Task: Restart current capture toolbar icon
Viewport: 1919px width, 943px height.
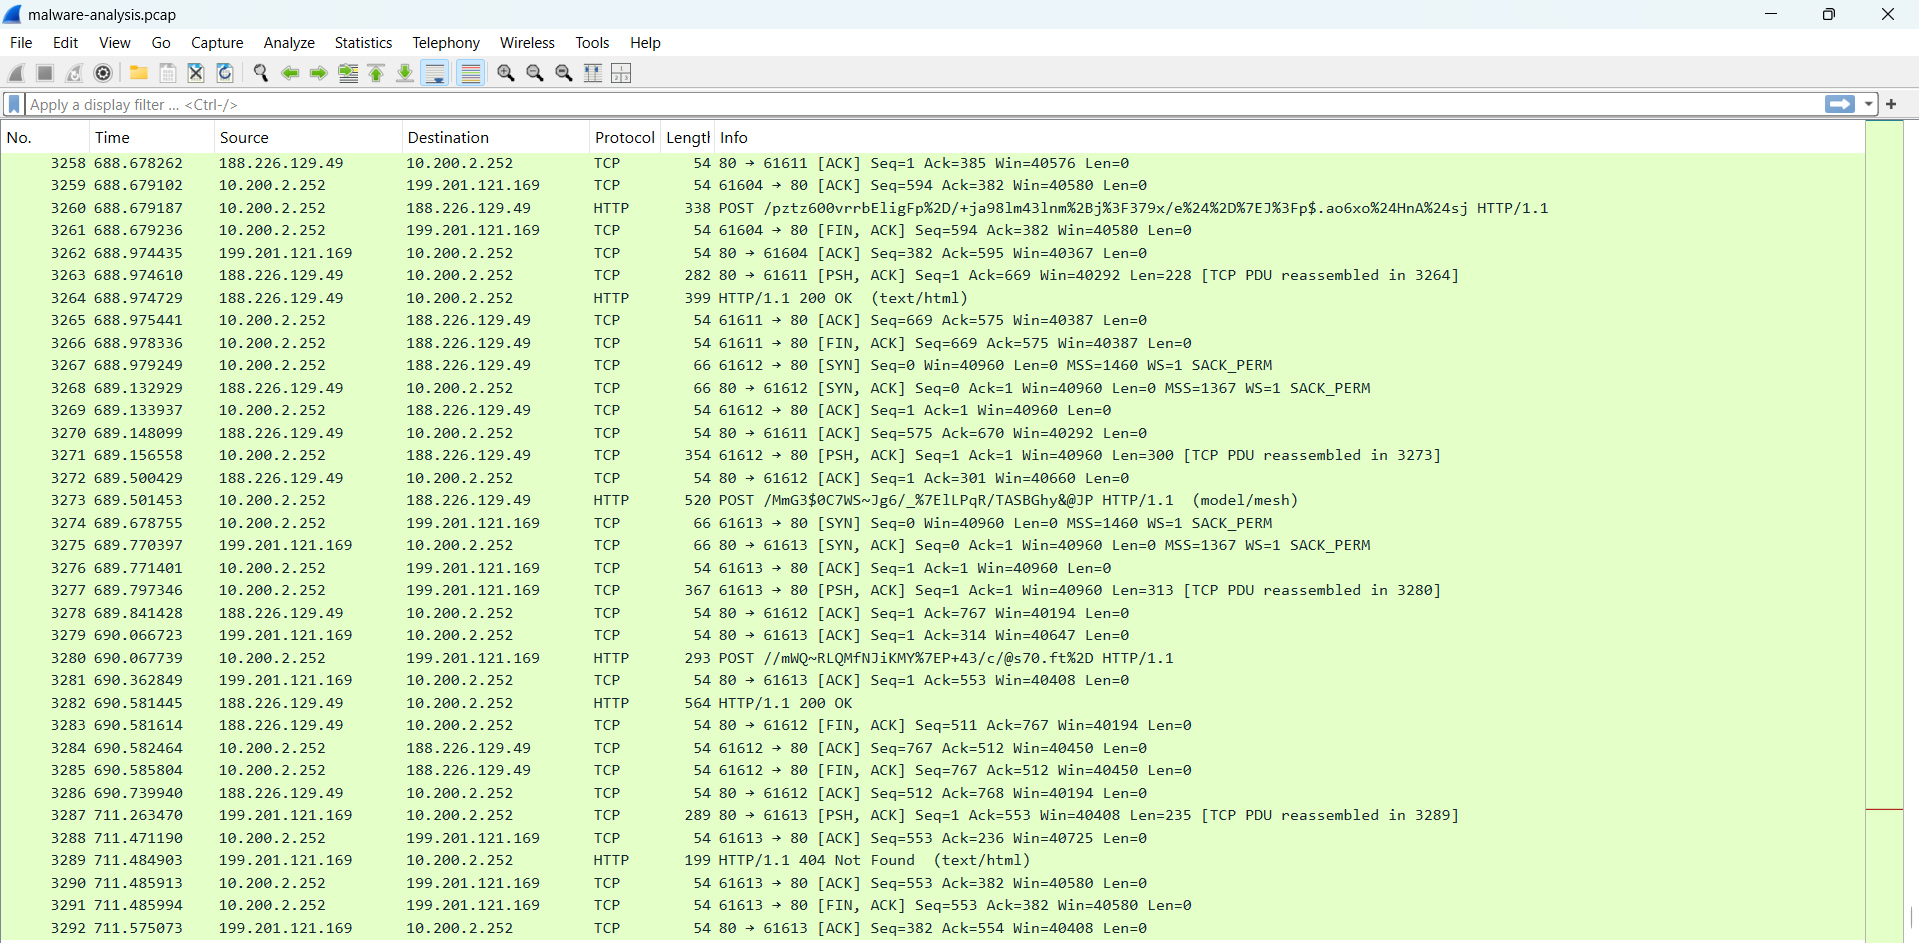Action: click(x=74, y=73)
